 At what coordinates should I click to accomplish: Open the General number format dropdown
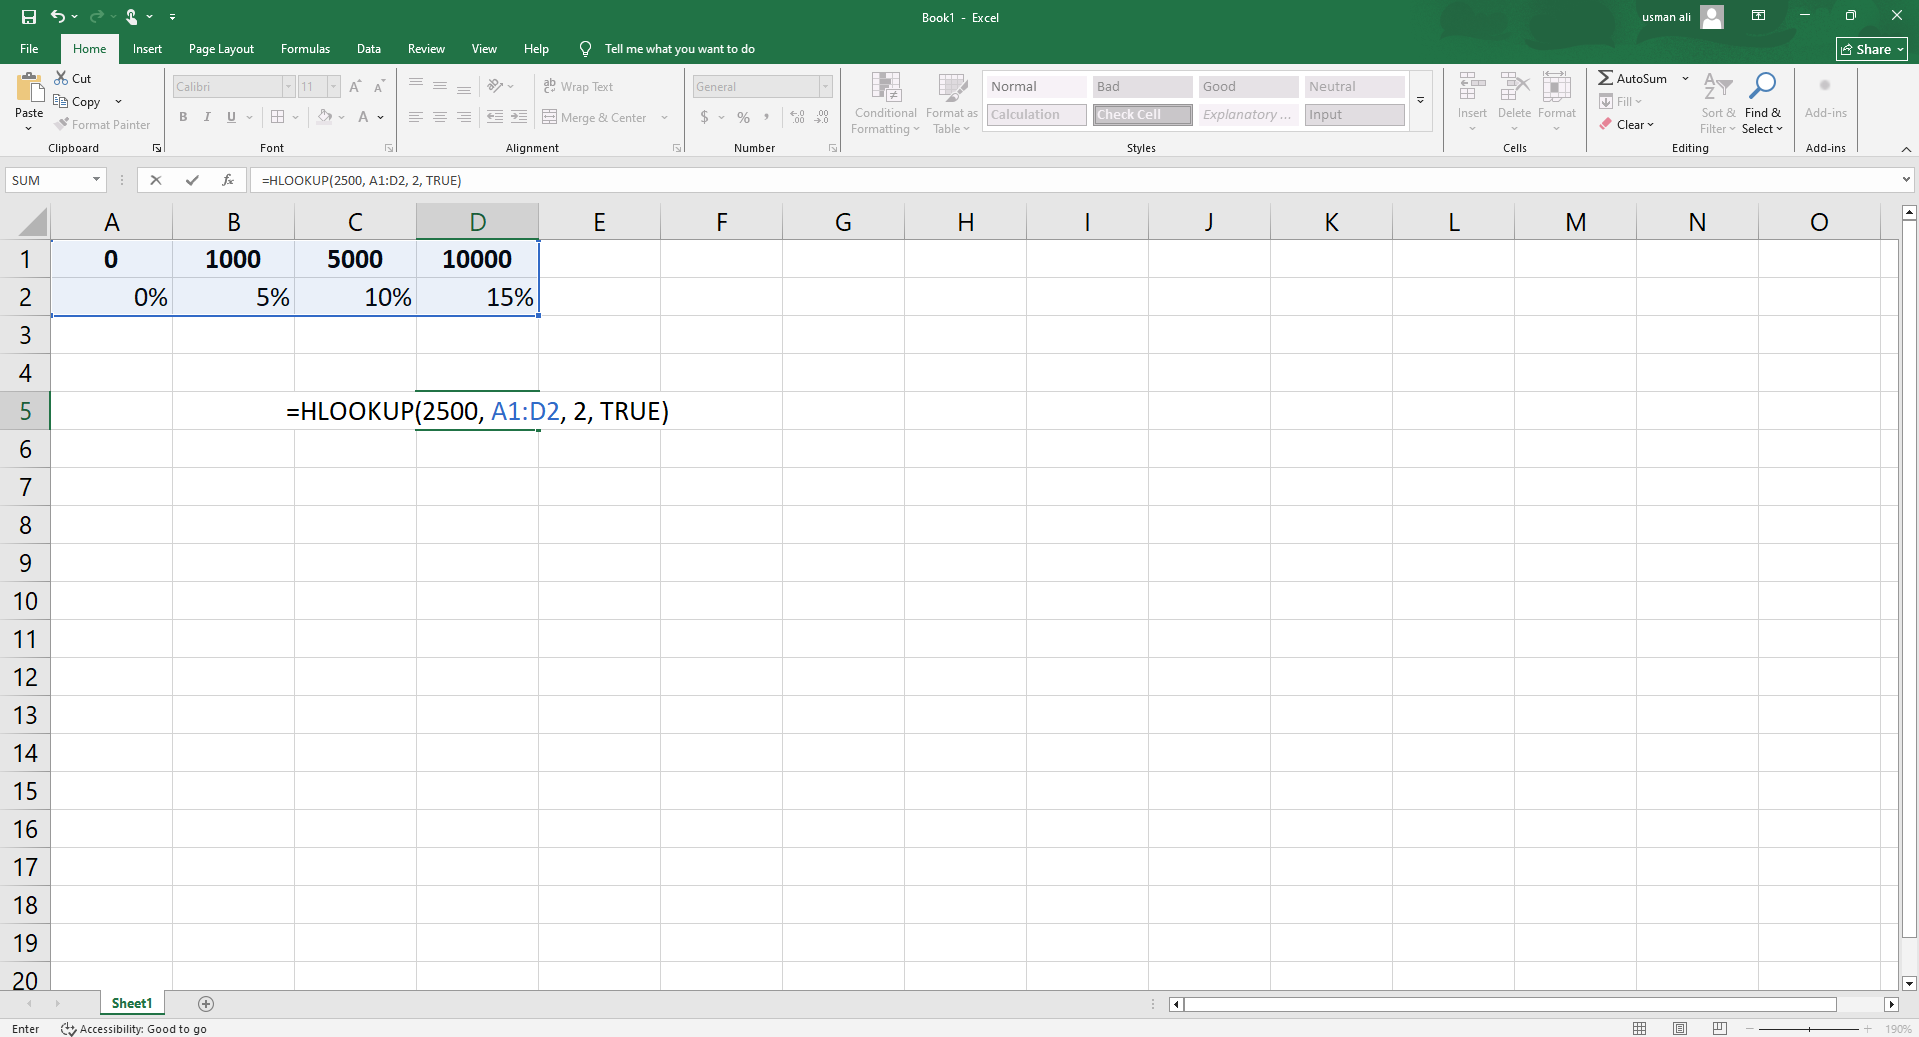point(825,87)
